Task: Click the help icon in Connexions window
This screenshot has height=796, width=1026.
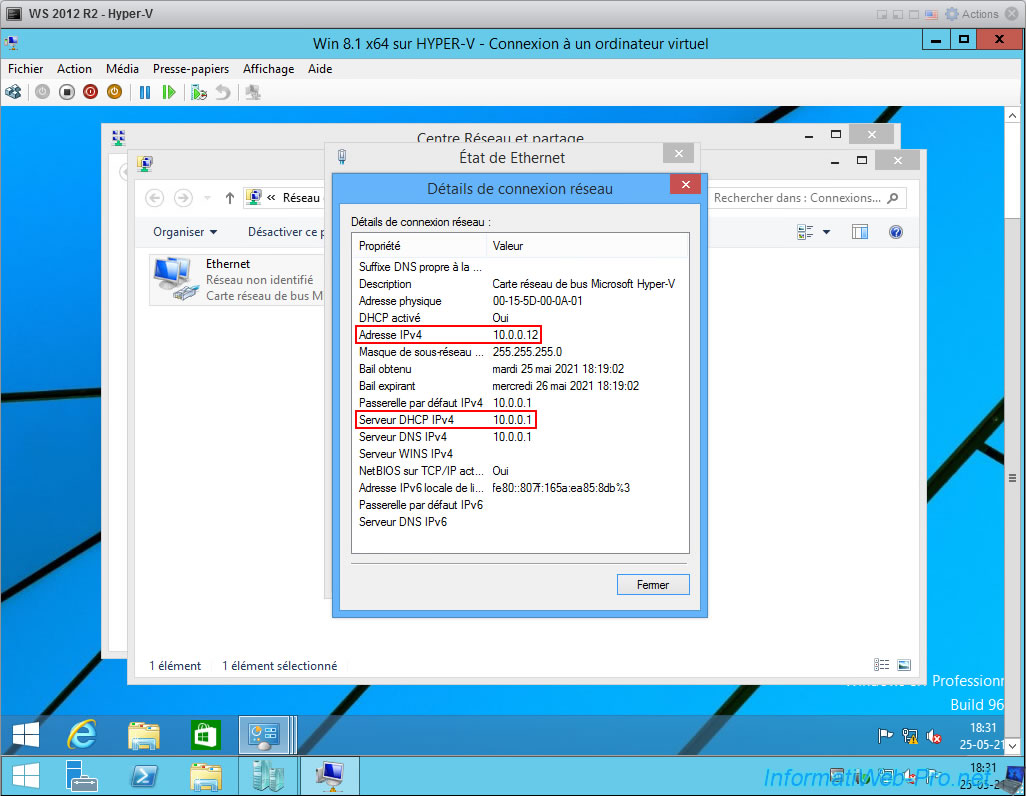Action: [x=895, y=232]
